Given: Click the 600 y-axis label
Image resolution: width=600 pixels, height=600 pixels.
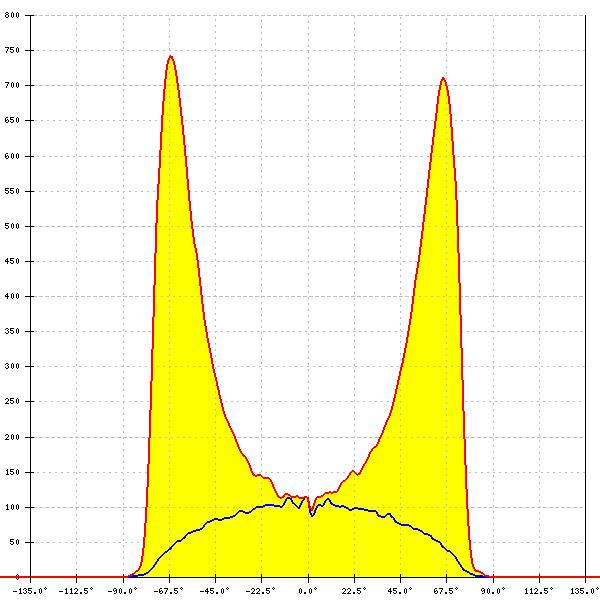Looking at the screenshot, I should [x=12, y=156].
